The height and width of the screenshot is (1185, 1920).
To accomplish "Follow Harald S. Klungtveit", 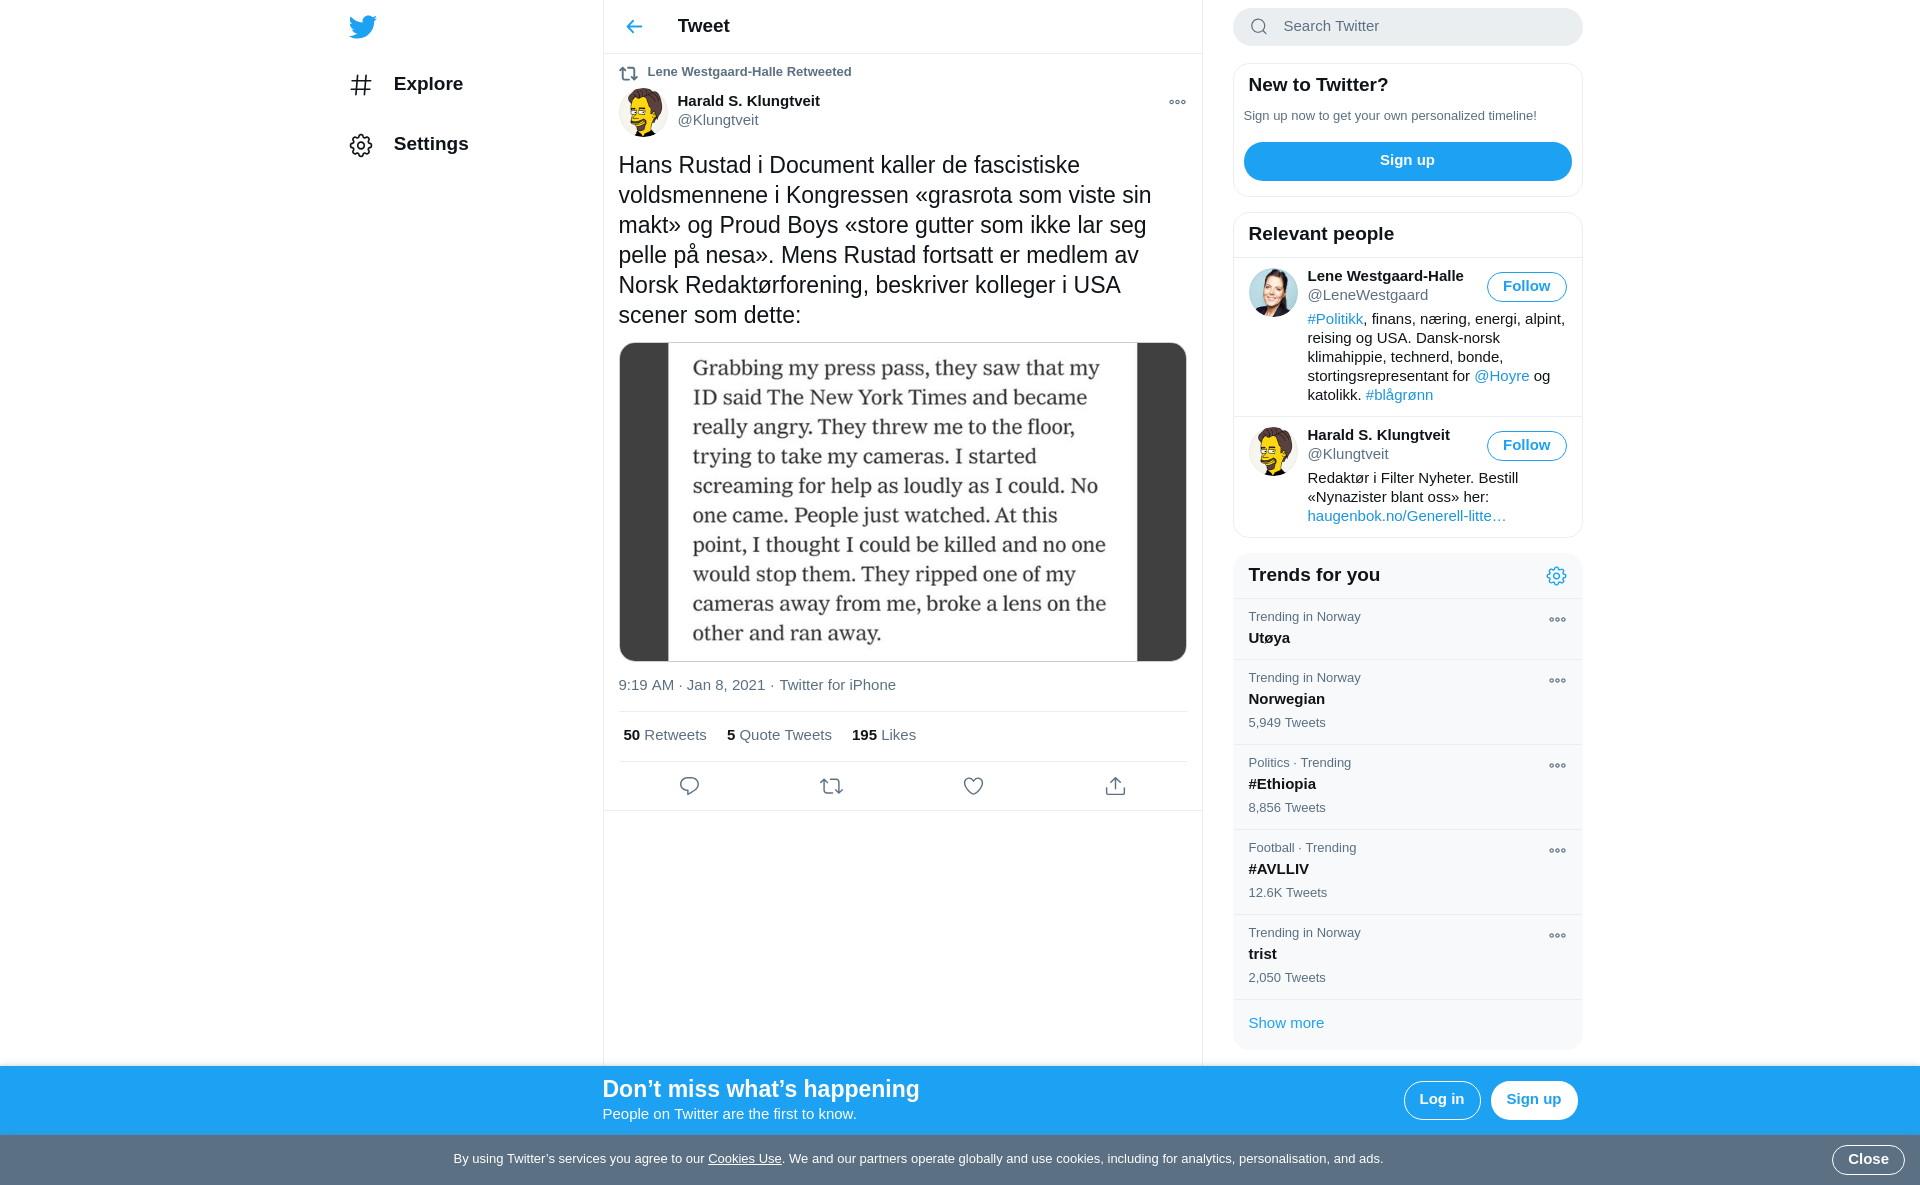I will (x=1526, y=446).
